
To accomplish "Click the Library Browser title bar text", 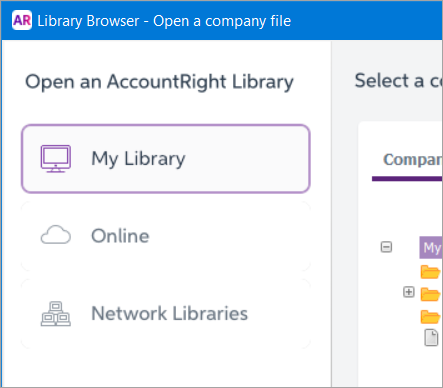I will click(x=164, y=21).
